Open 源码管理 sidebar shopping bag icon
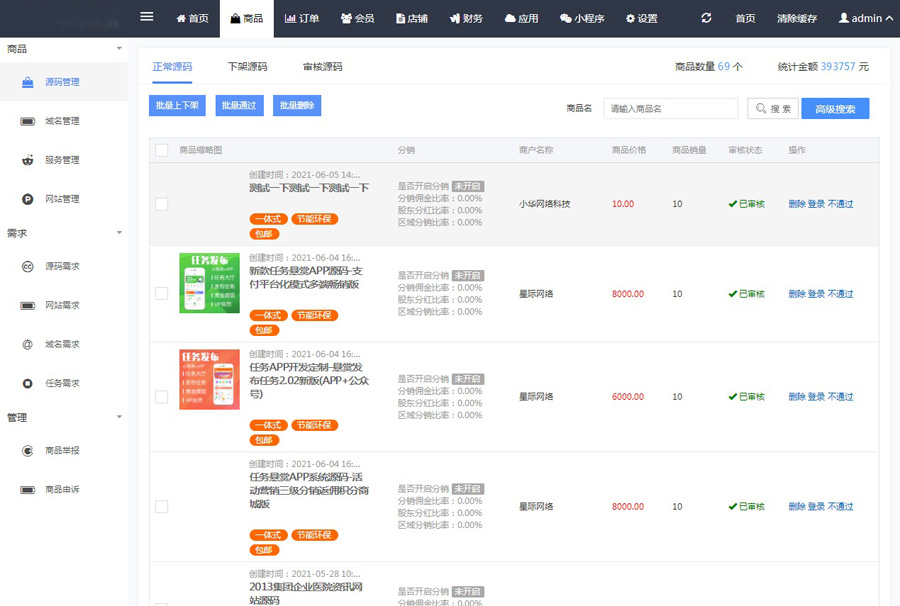The height and width of the screenshot is (606, 900). [28, 82]
